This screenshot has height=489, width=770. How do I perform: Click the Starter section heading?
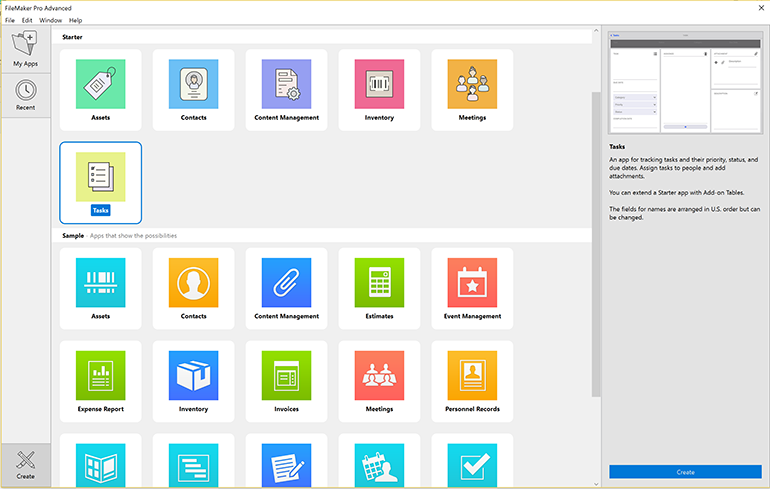click(72, 37)
